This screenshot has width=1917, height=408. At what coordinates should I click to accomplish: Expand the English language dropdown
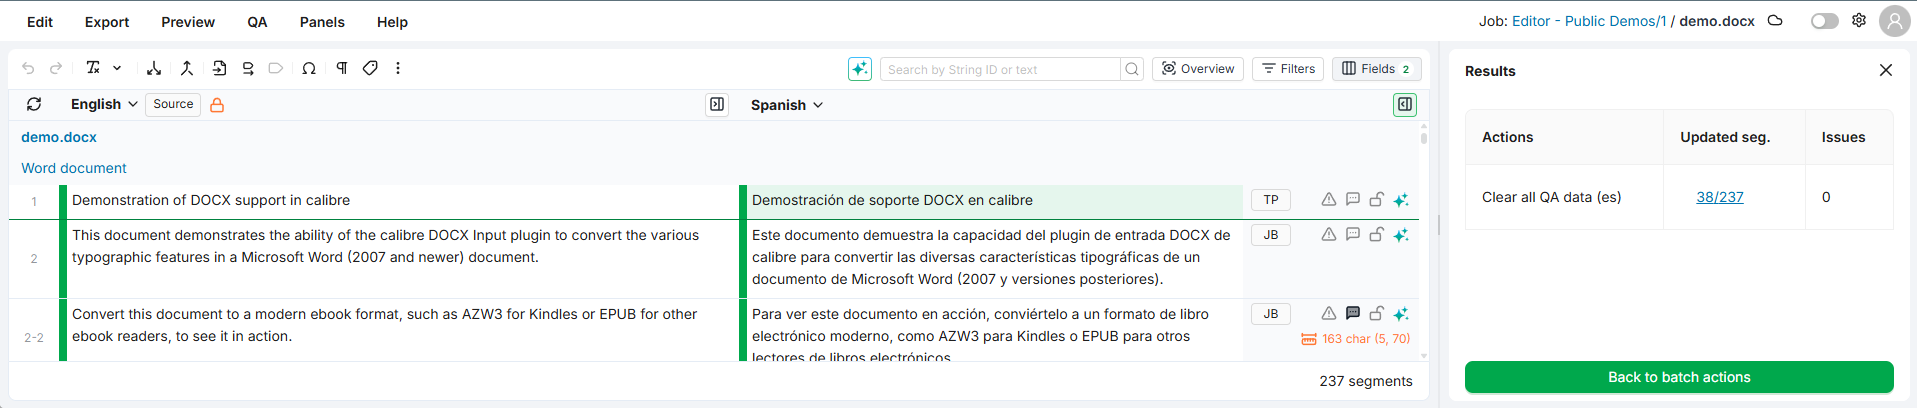104,104
